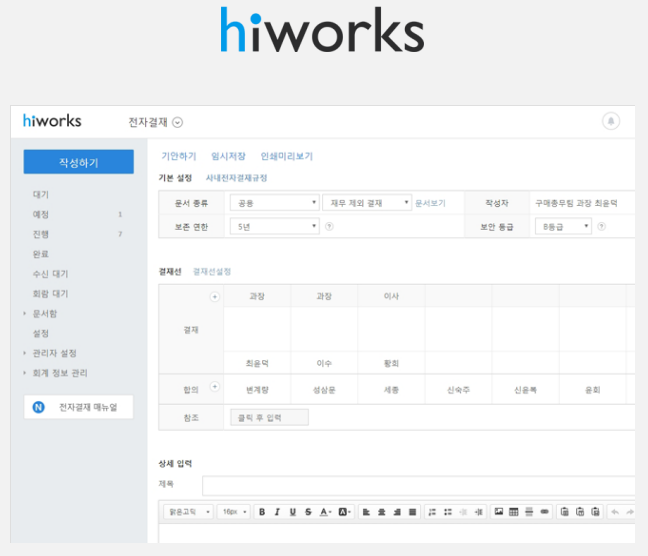Insert a table into the document
This screenshot has width=648, height=556.
point(514,512)
